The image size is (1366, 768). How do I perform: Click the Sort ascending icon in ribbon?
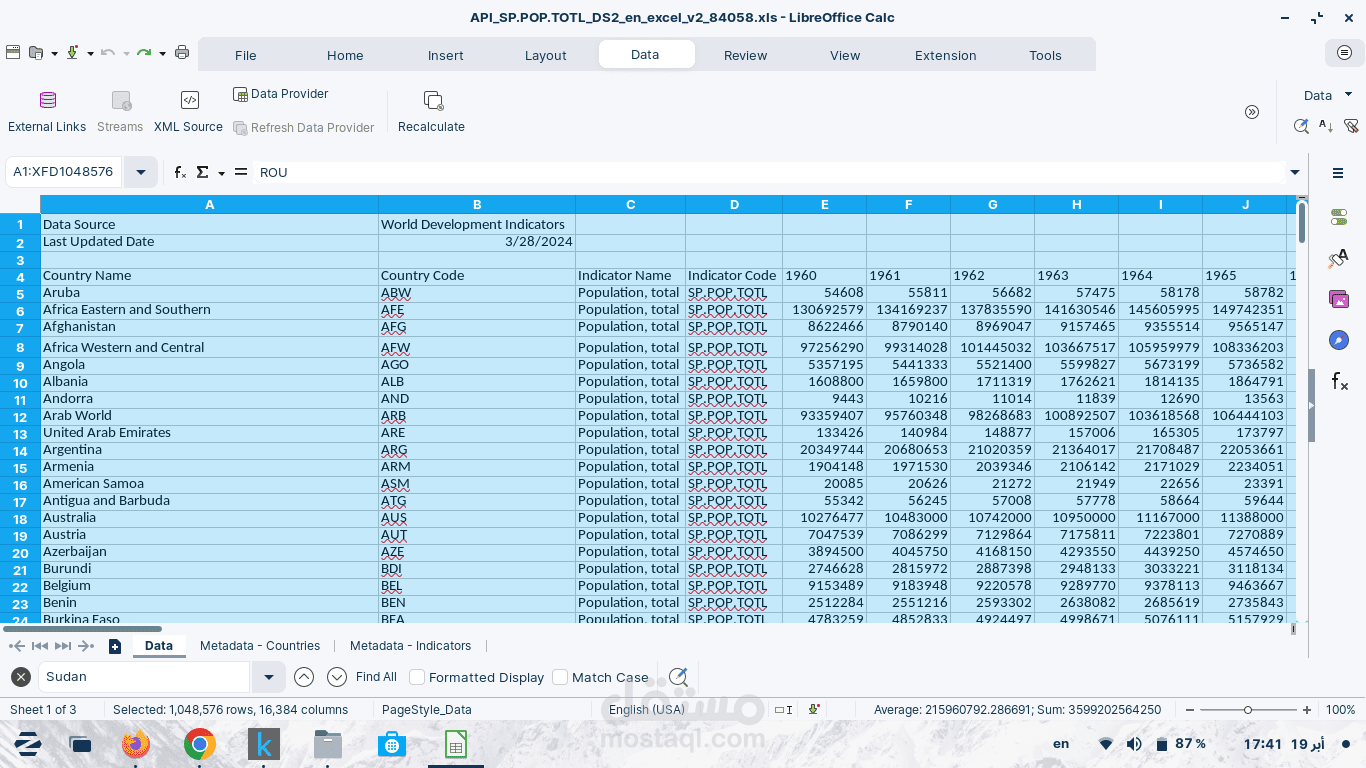(1326, 126)
